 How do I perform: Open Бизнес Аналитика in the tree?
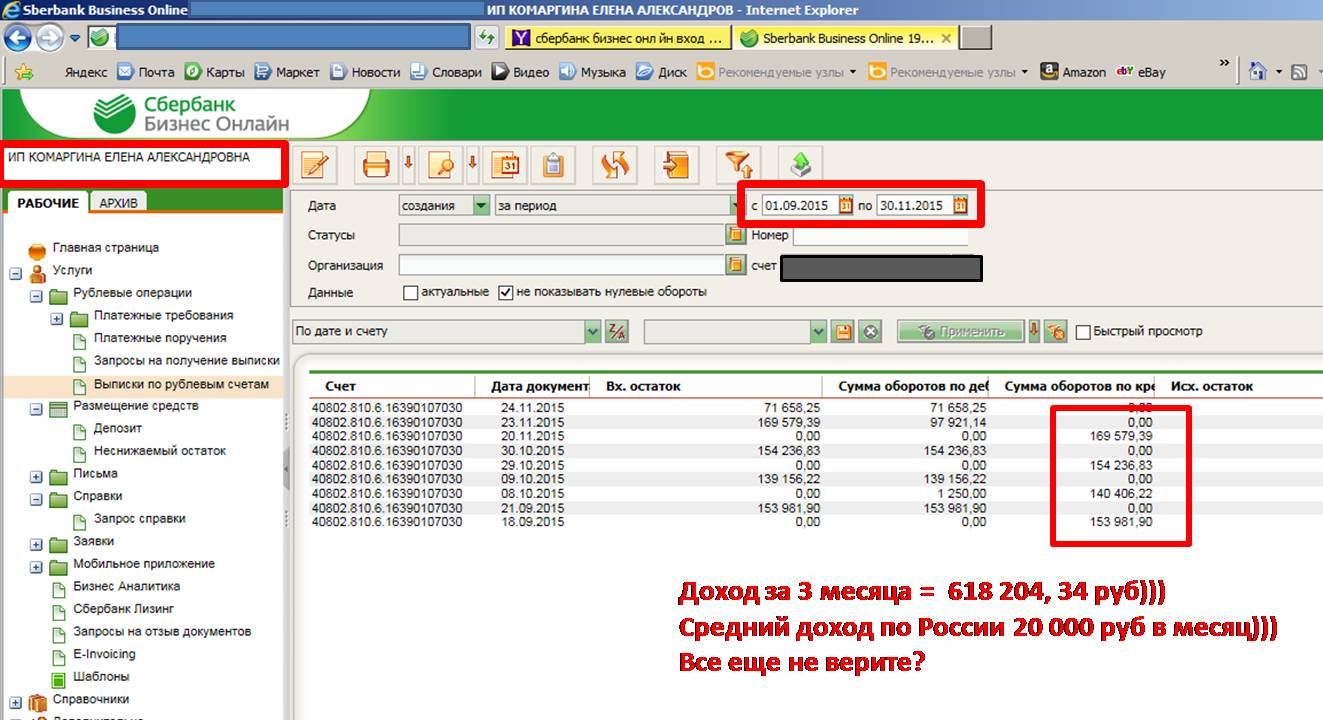(x=126, y=586)
